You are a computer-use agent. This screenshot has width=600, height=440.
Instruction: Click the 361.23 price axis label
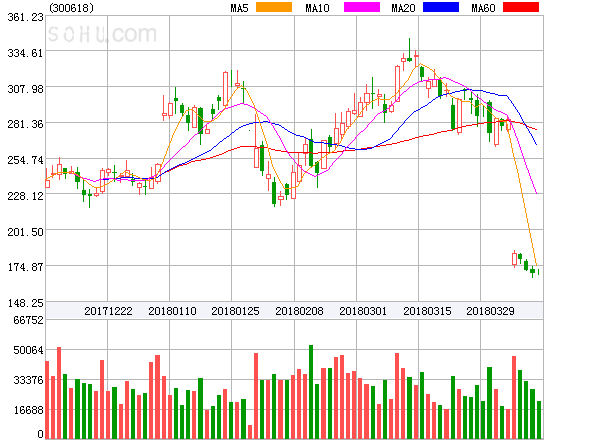(x=25, y=17)
